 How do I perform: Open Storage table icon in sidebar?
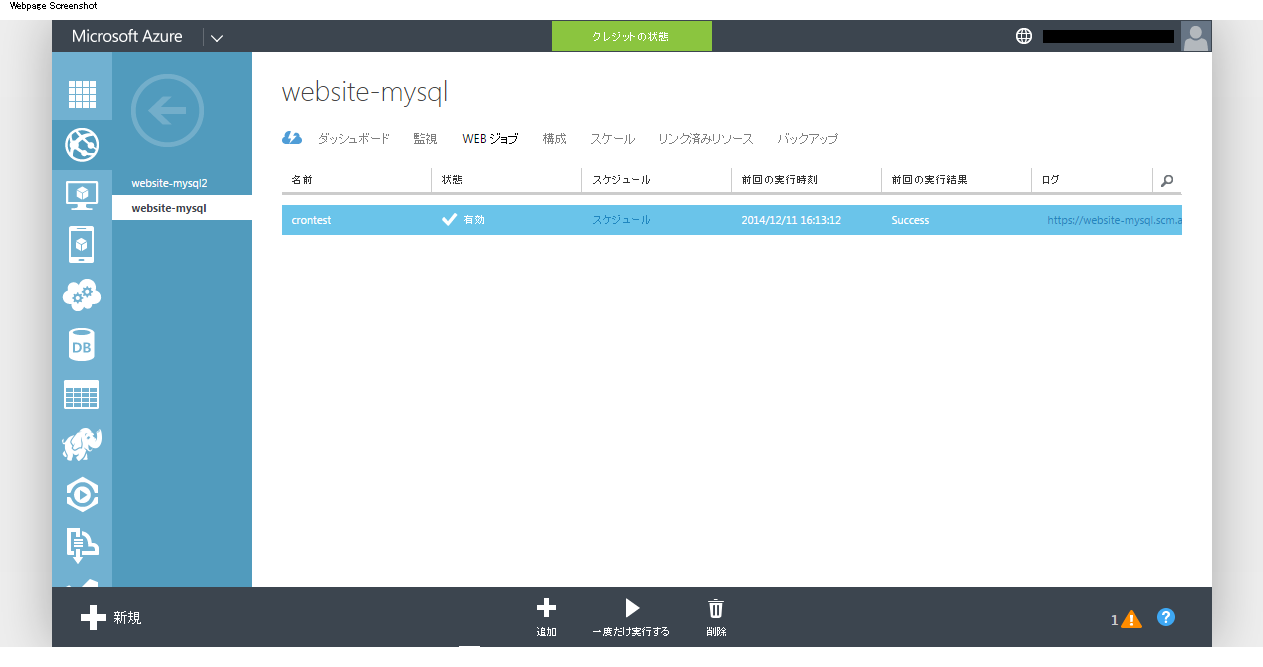(82, 395)
